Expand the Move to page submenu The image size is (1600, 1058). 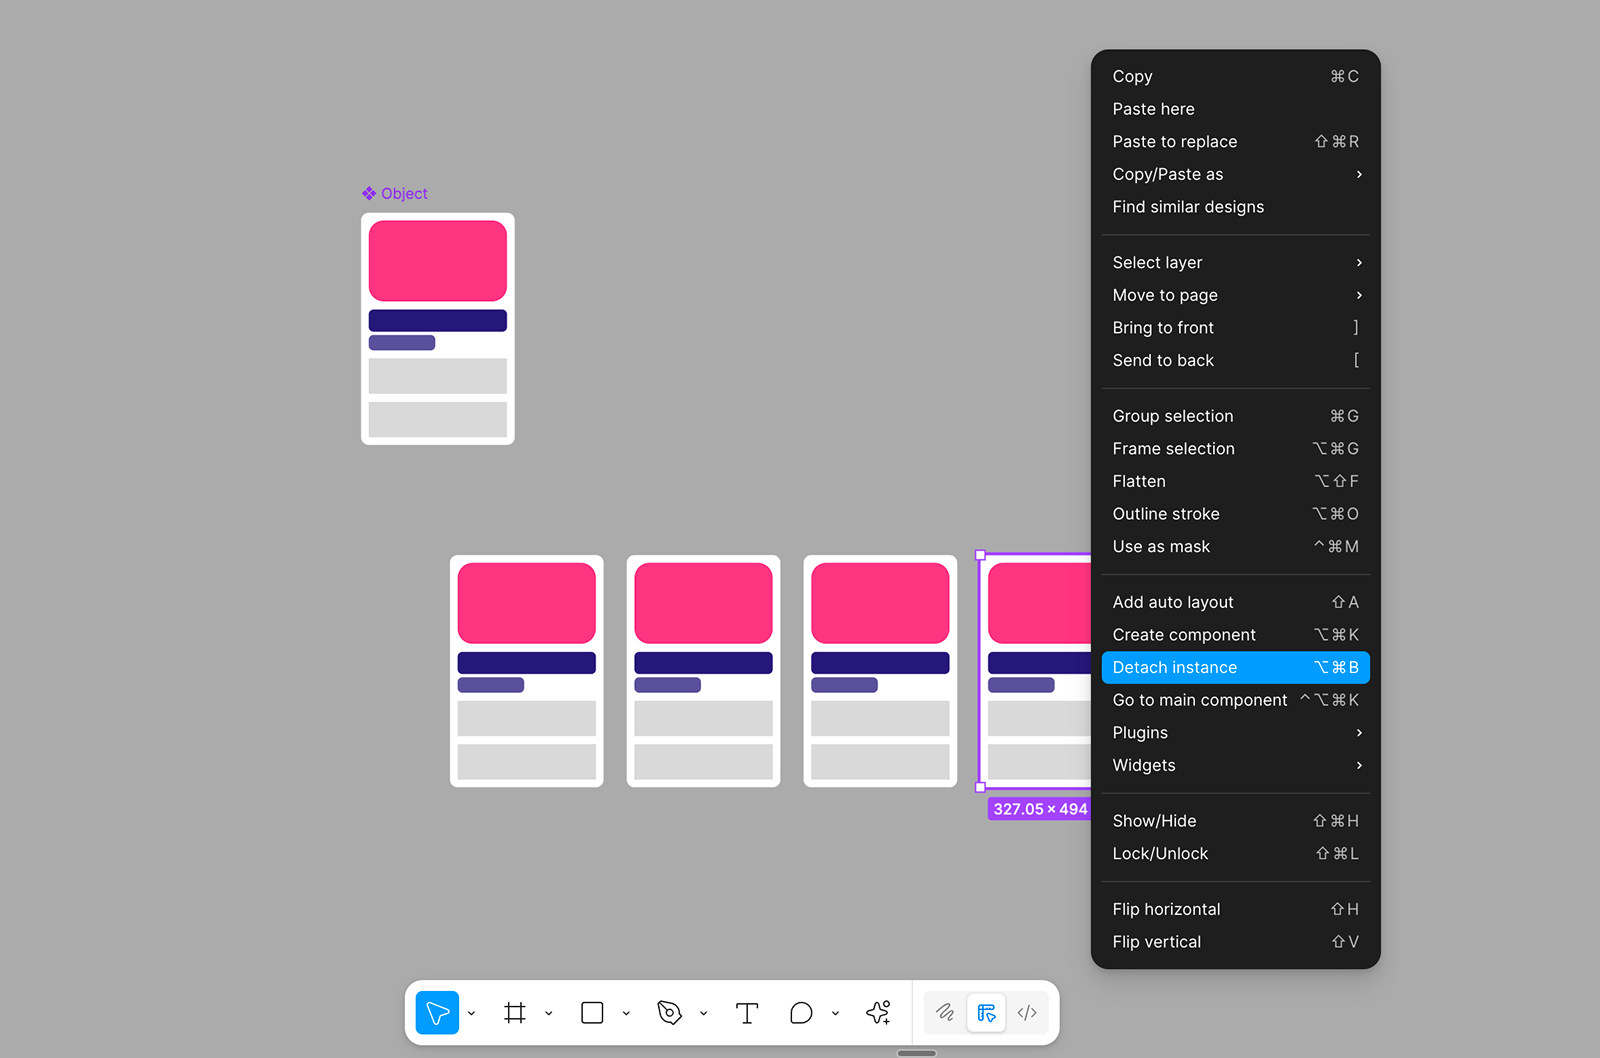pyautogui.click(x=1235, y=295)
